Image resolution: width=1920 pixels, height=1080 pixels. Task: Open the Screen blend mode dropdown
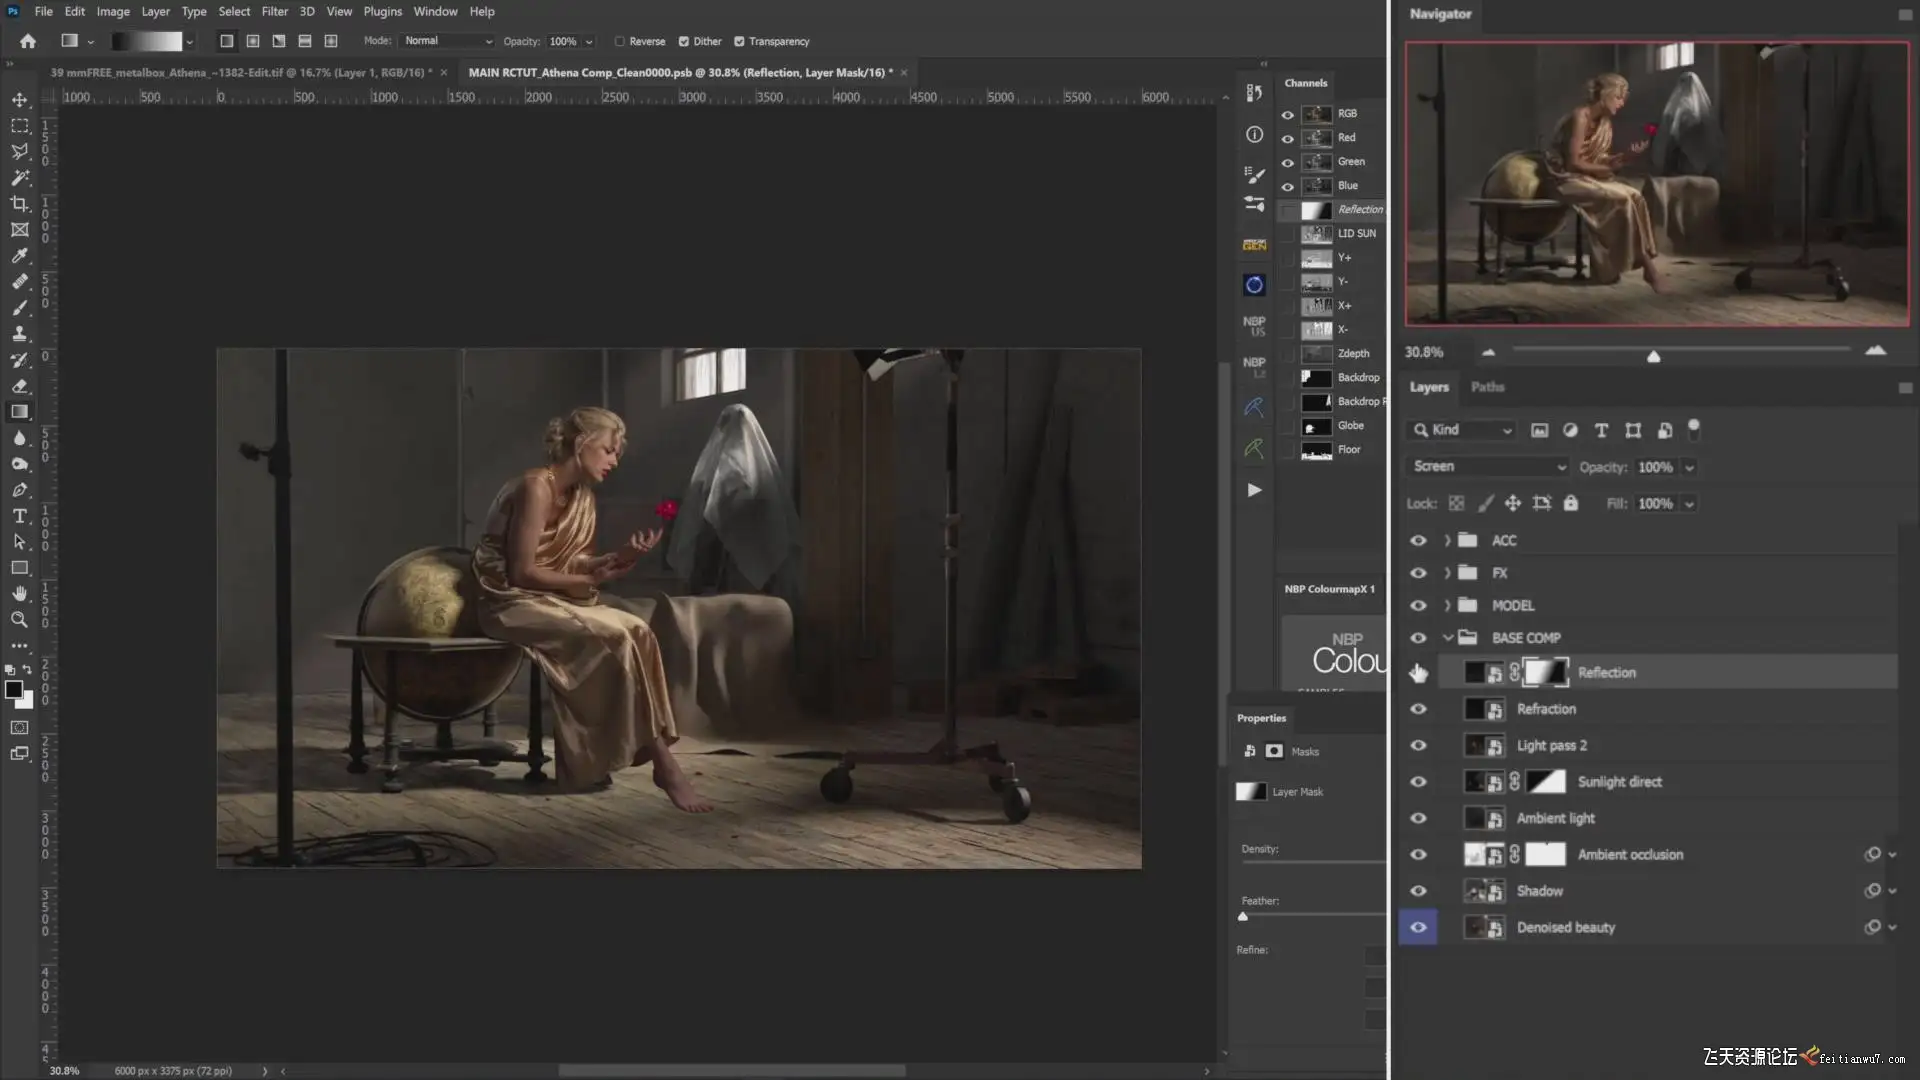[x=1487, y=467]
